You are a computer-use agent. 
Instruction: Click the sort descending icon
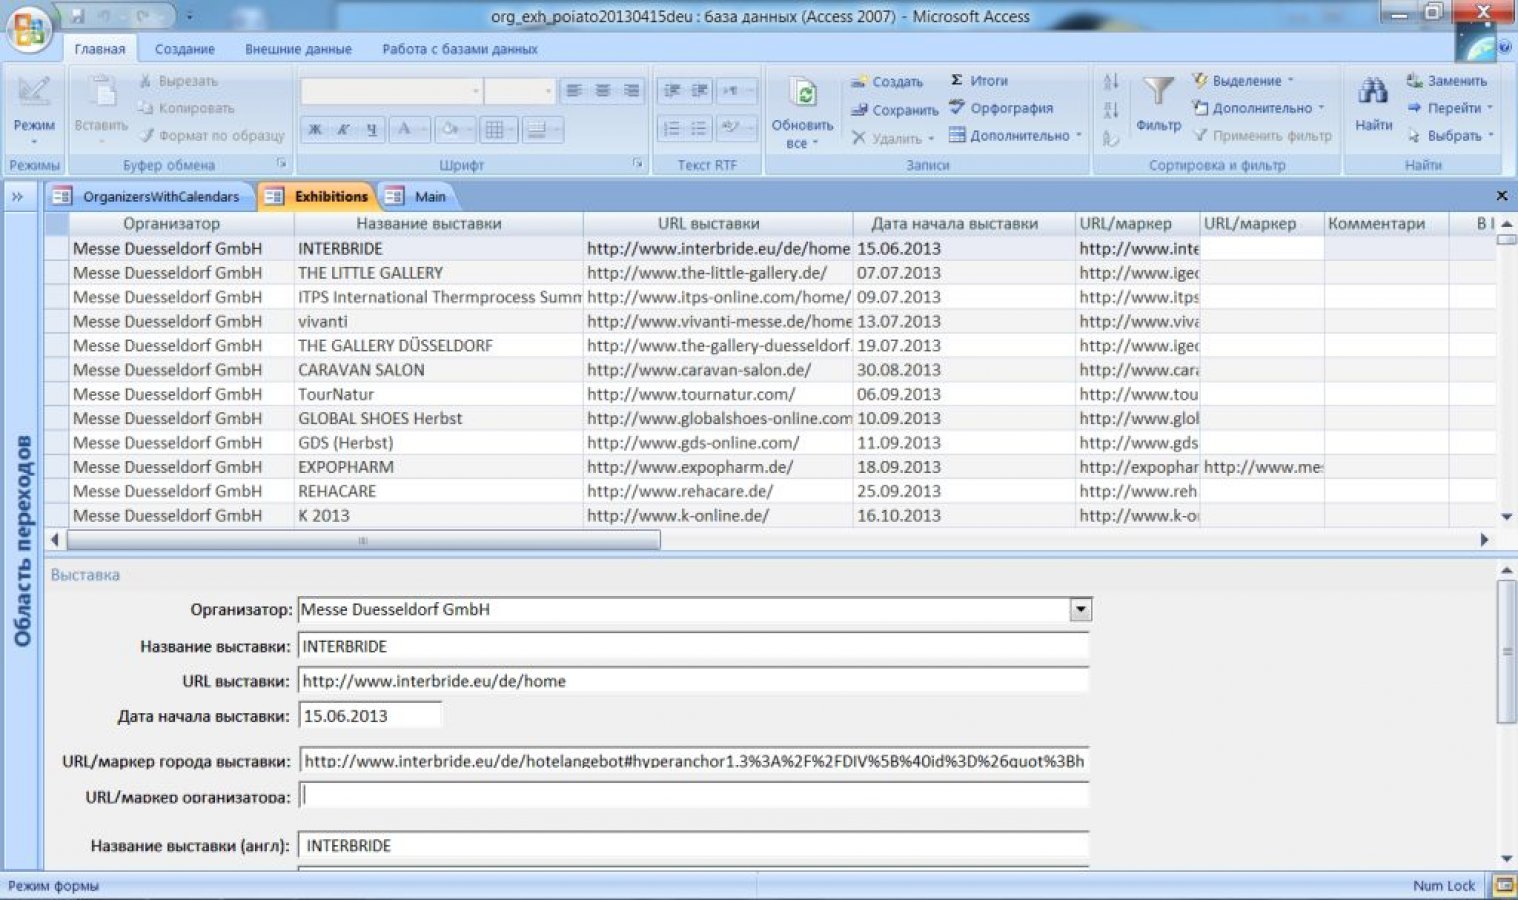pos(1111,110)
